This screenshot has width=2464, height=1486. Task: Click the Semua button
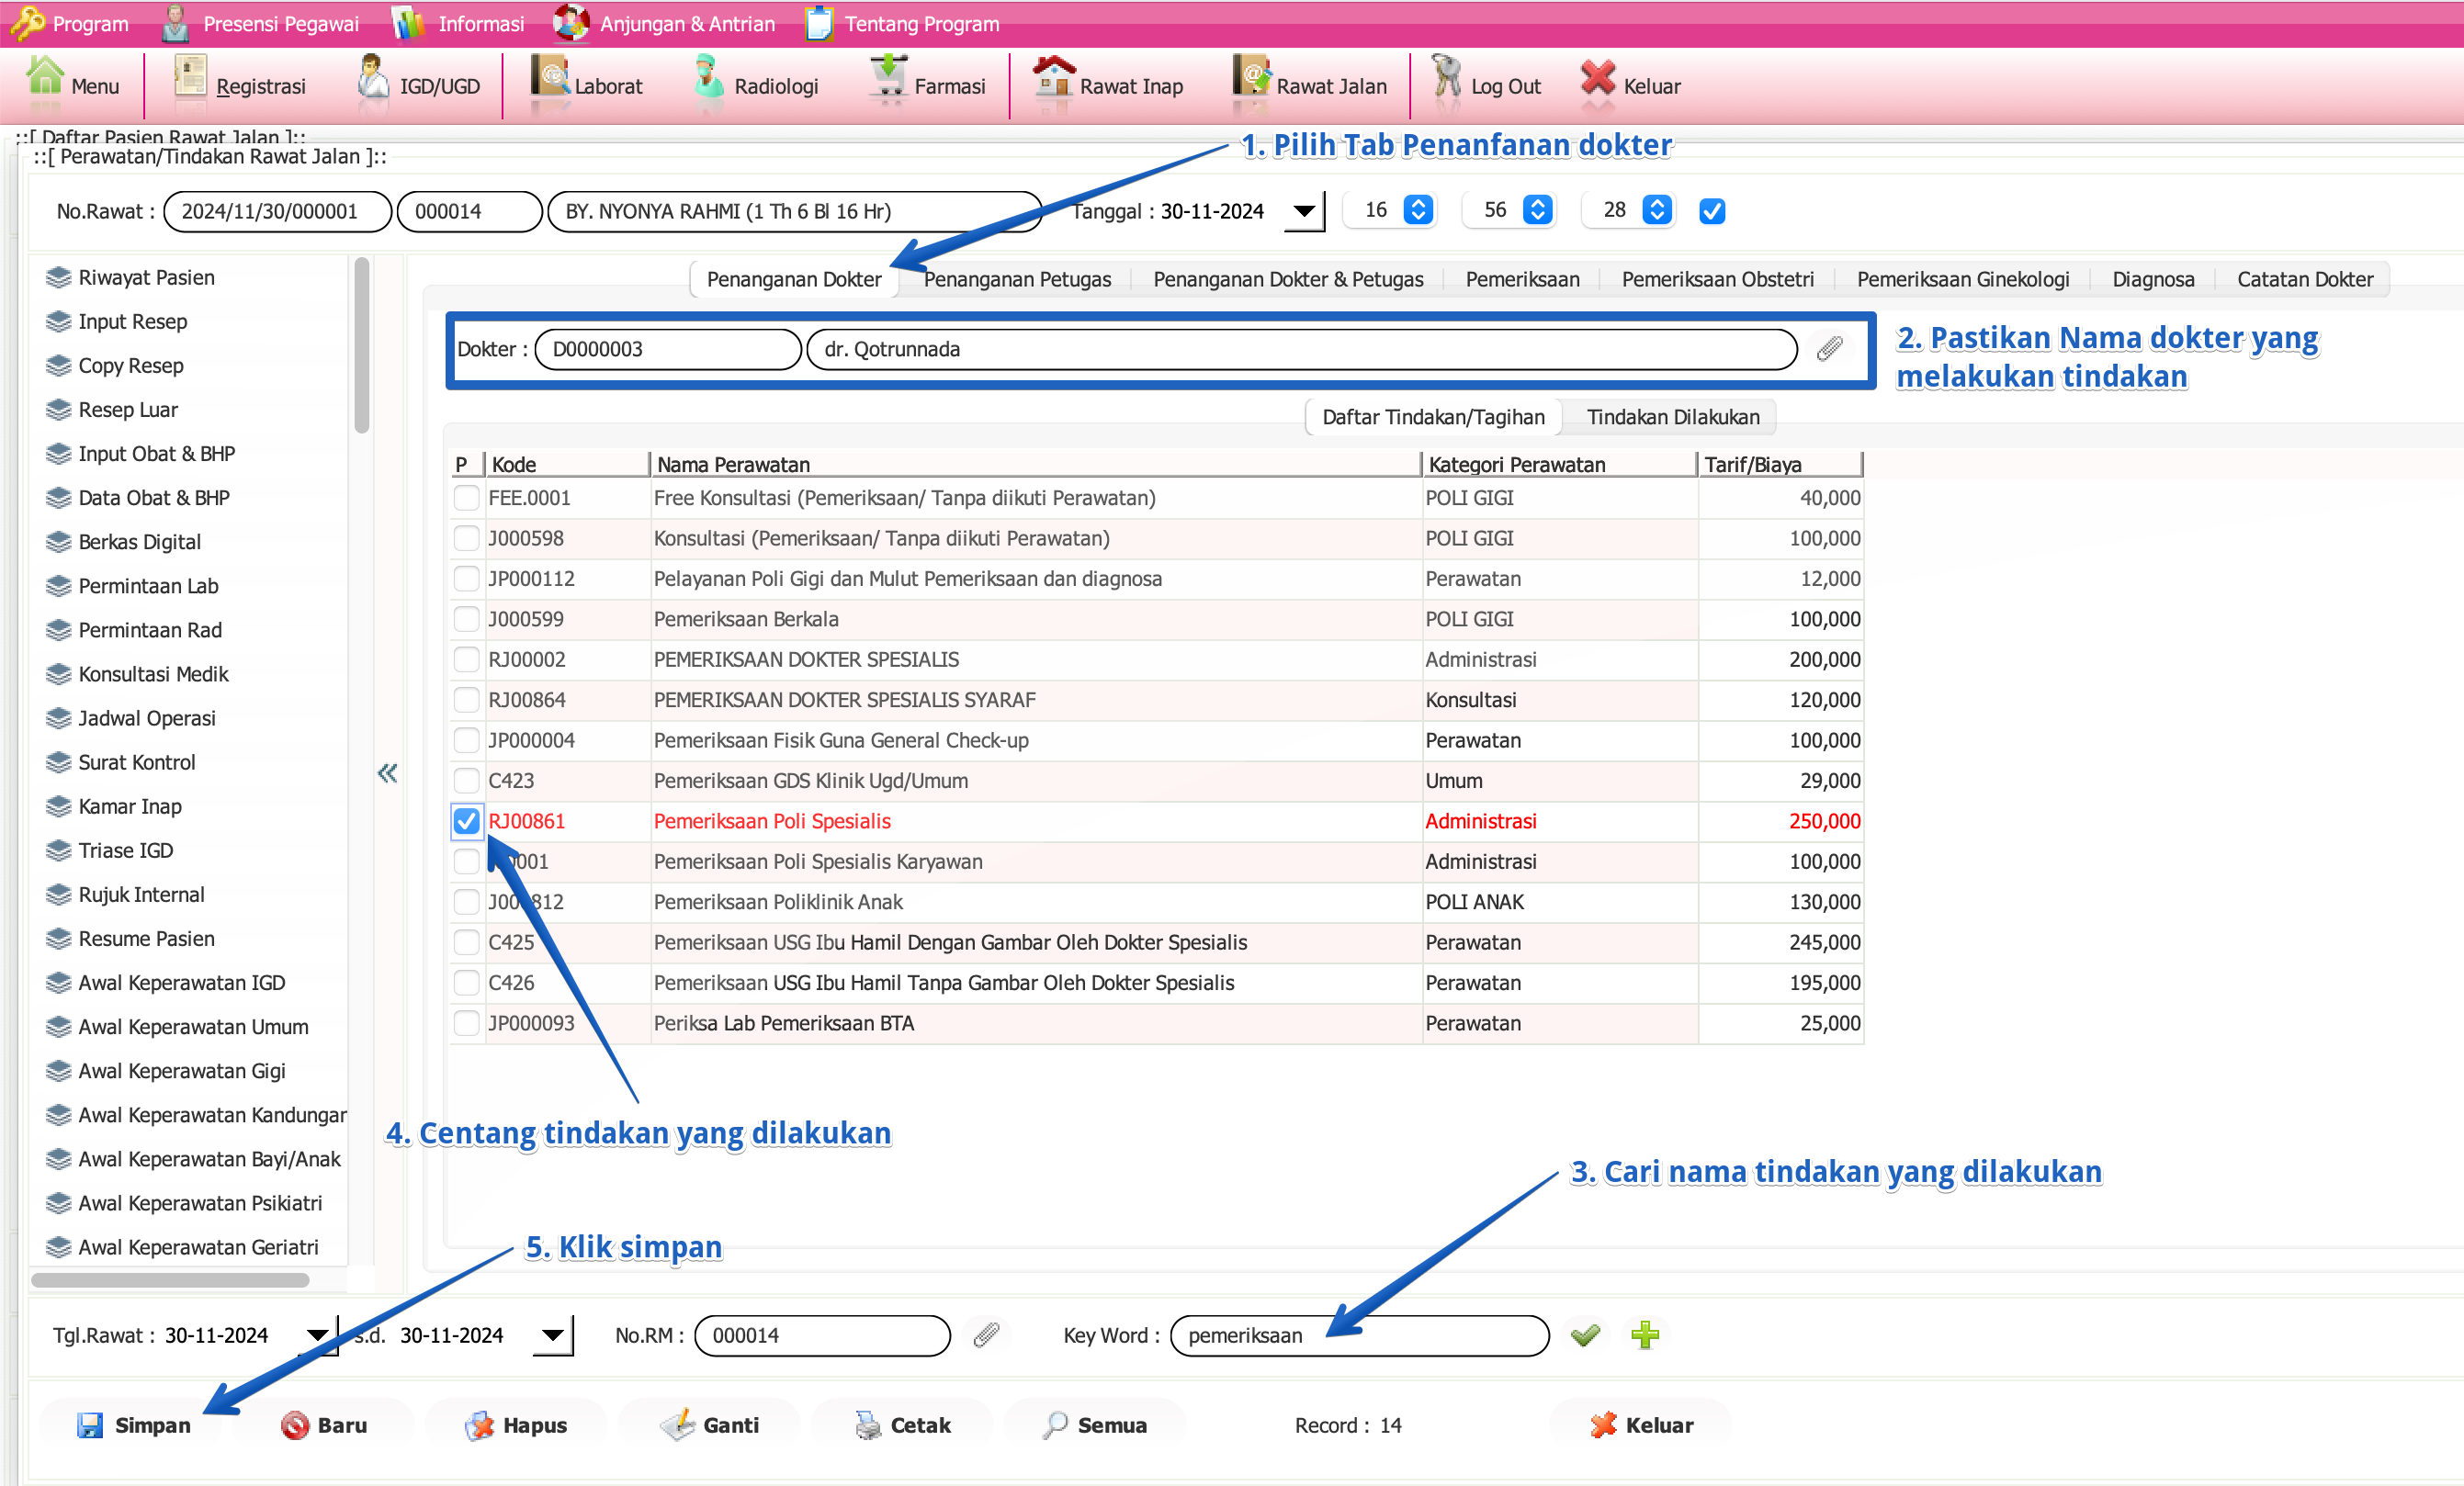[x=1094, y=1425]
